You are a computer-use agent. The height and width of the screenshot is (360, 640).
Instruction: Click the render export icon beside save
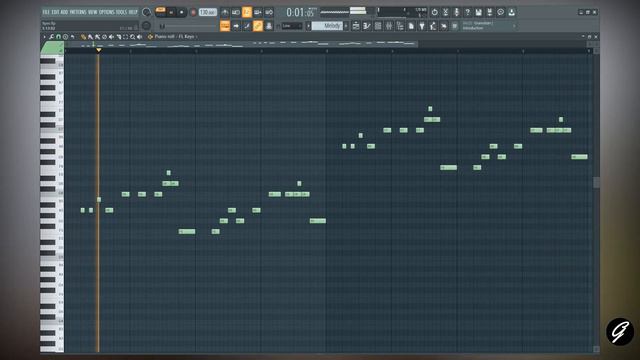[489, 12]
